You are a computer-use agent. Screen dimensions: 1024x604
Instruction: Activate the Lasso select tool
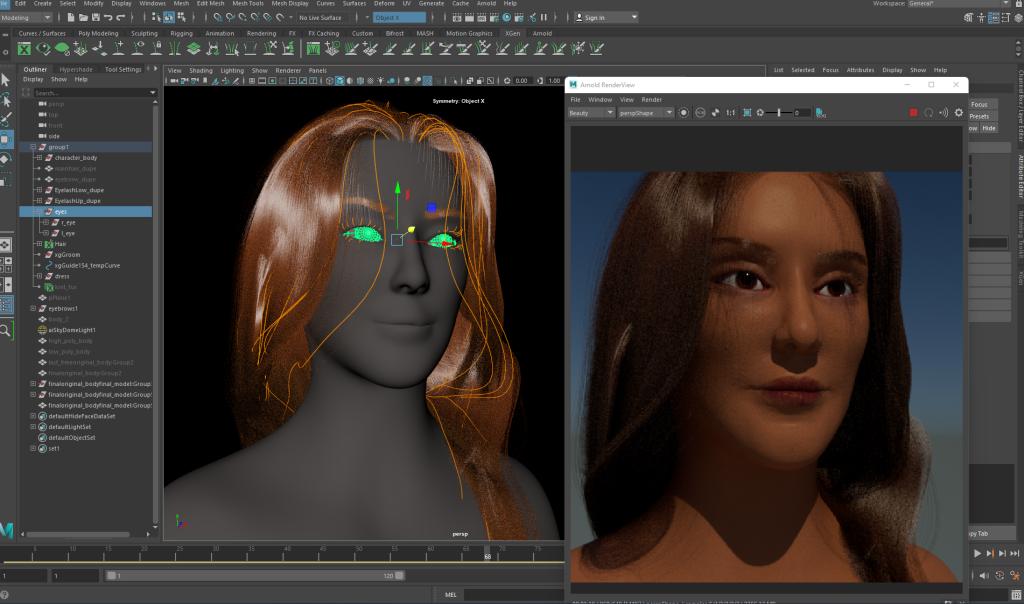(6, 100)
